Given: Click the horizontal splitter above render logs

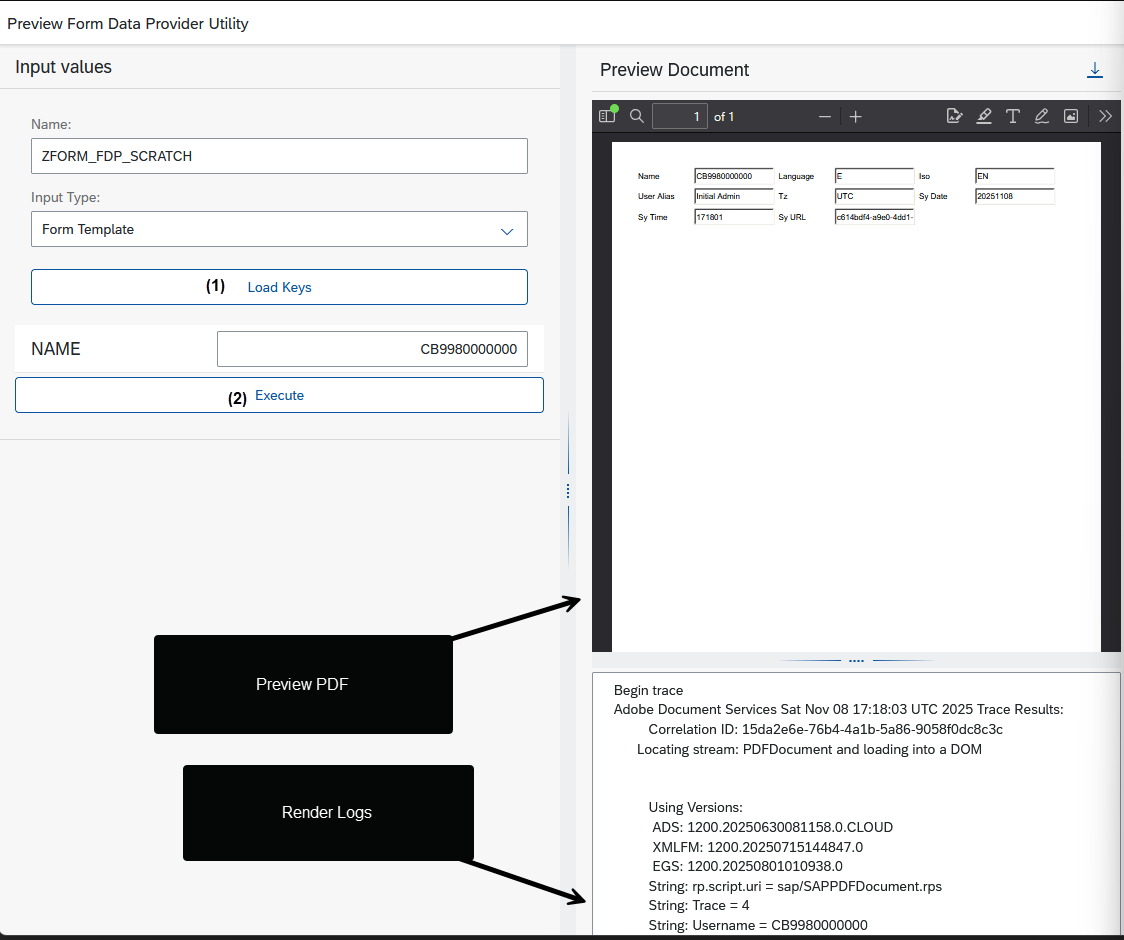Looking at the screenshot, I should click(856, 661).
